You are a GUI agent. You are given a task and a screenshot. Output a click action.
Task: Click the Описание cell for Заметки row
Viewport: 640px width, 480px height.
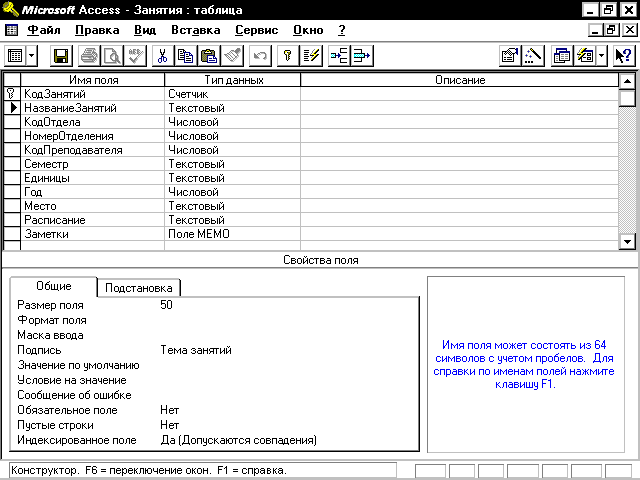460,234
